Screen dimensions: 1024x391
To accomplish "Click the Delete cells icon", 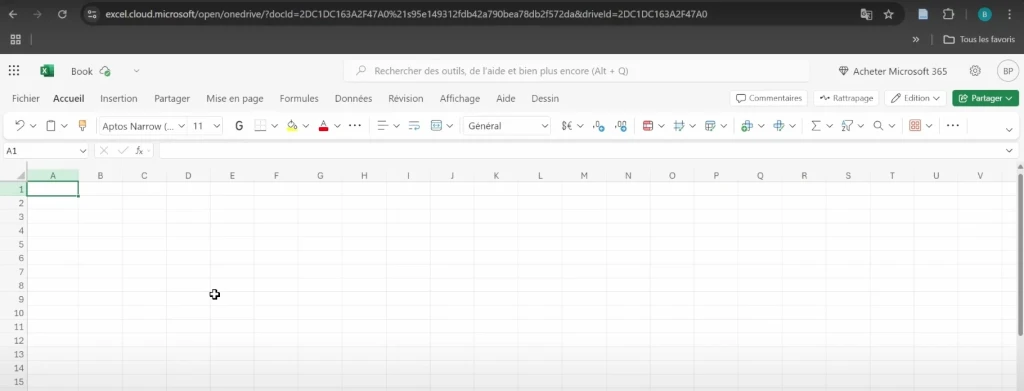I will [778, 126].
